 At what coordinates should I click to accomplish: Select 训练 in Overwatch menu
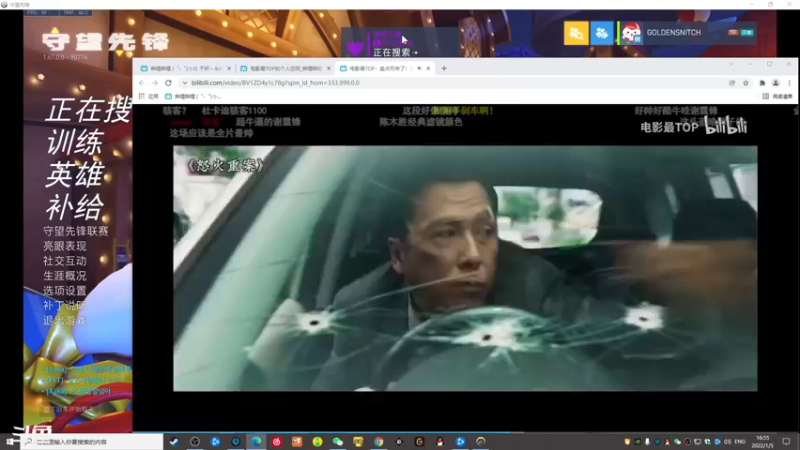75,142
